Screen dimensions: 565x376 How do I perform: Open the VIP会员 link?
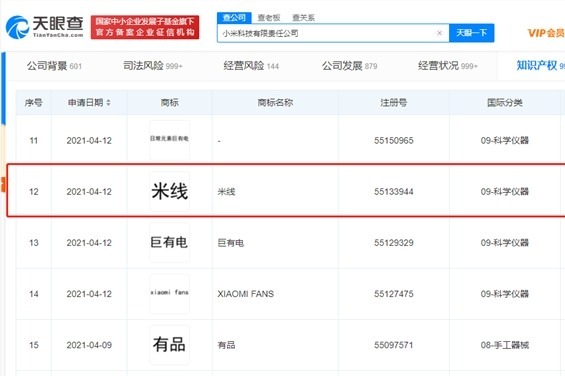click(x=546, y=33)
